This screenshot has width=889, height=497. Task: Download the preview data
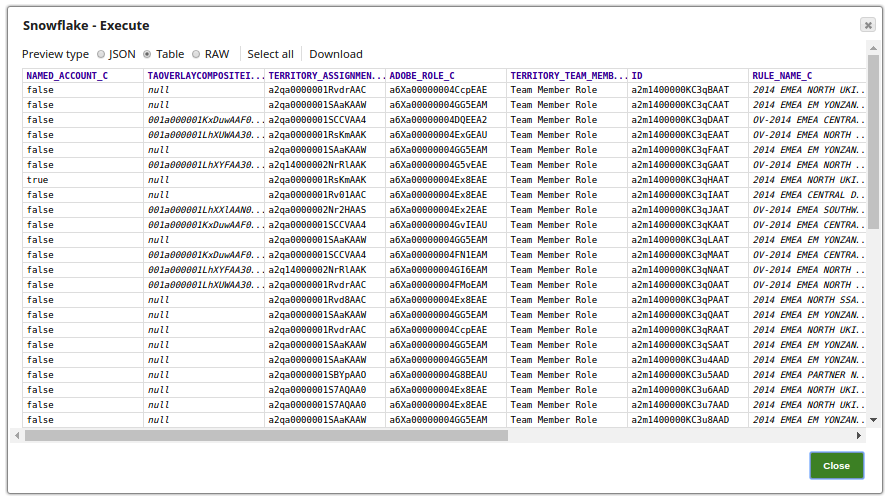(x=336, y=54)
